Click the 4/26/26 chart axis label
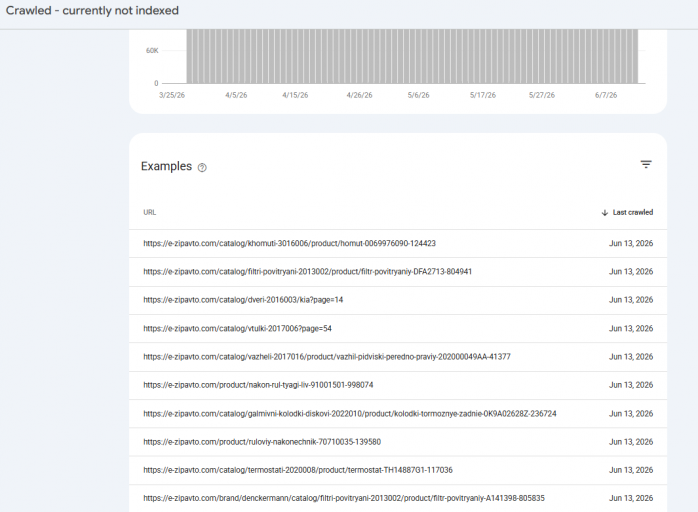Viewport: 698px width, 512px height. [359, 95]
